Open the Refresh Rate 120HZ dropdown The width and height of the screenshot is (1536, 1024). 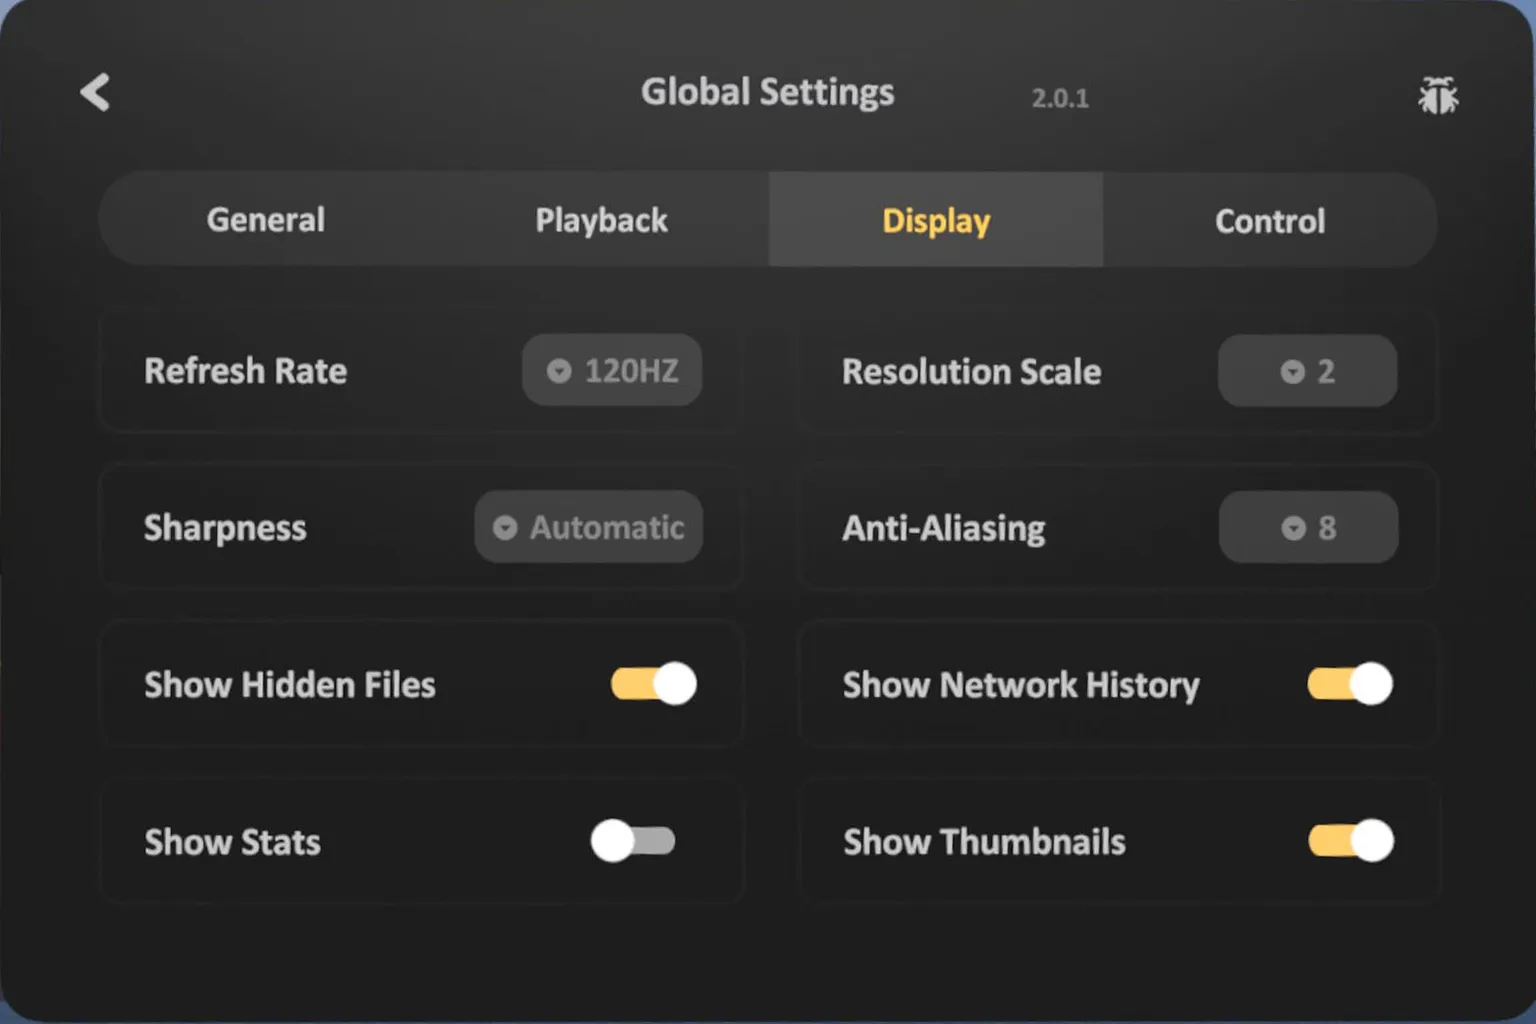point(611,371)
